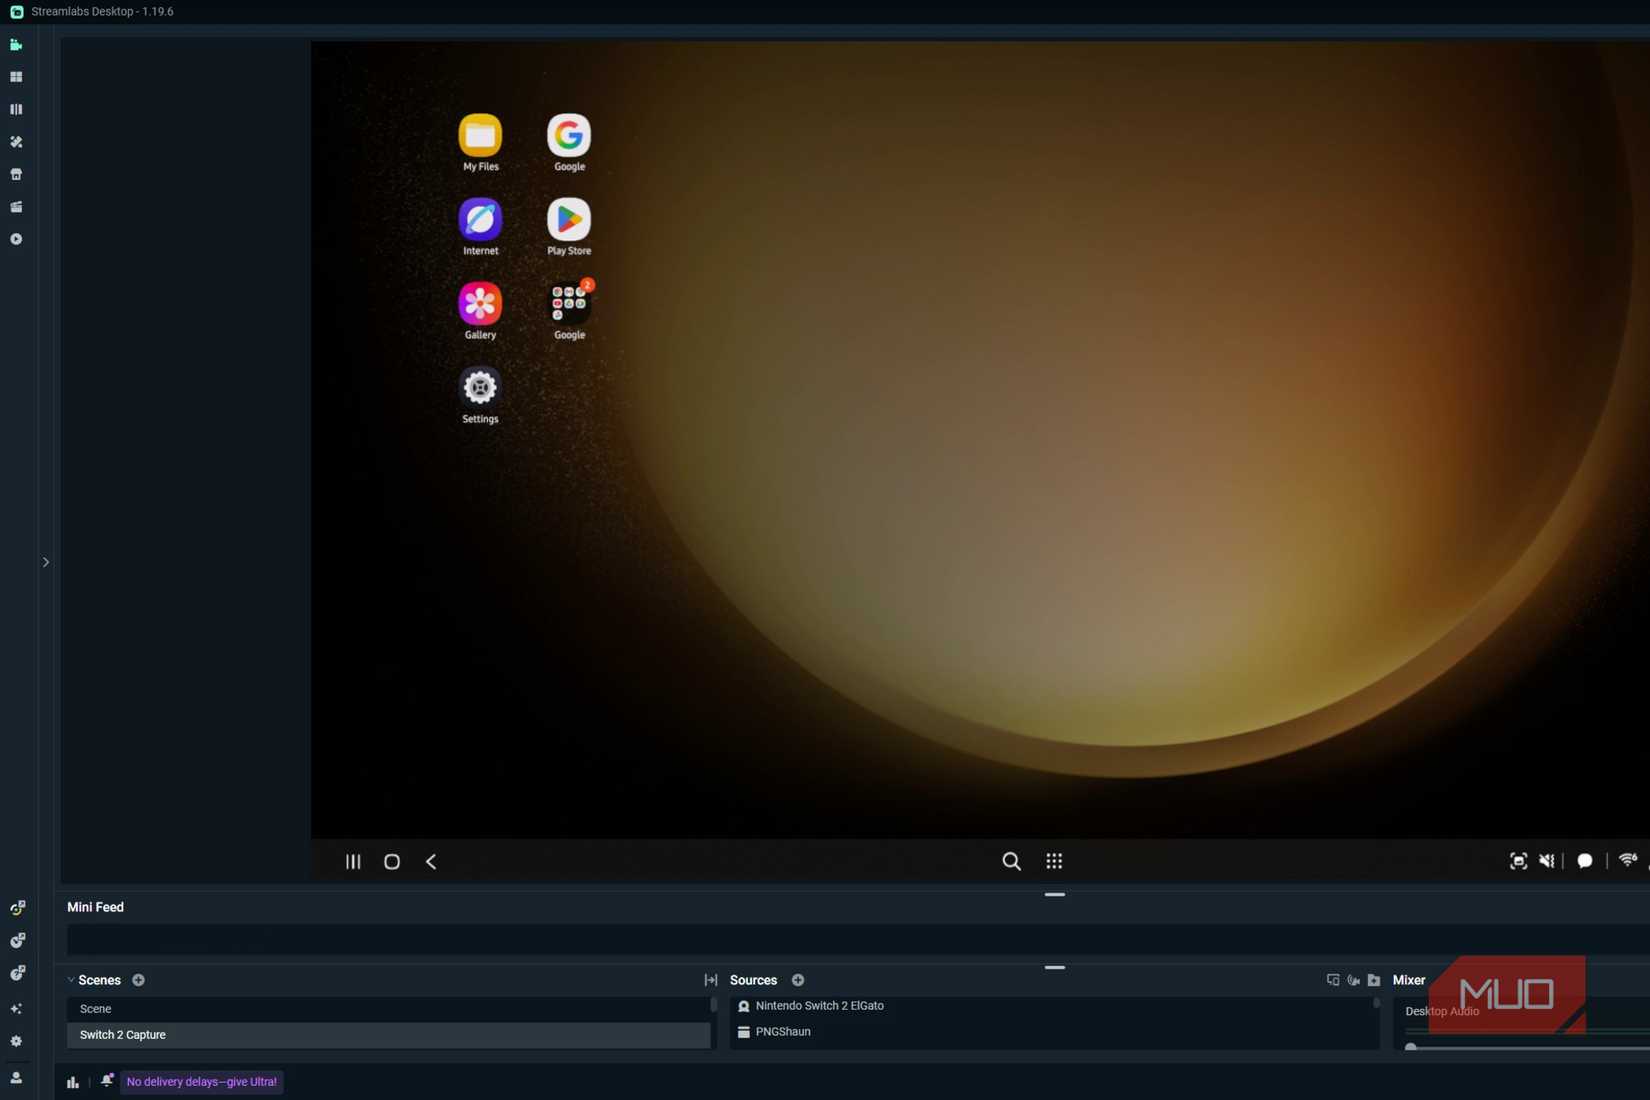Open the app grid in the preview
1650x1100 pixels.
1054,861
